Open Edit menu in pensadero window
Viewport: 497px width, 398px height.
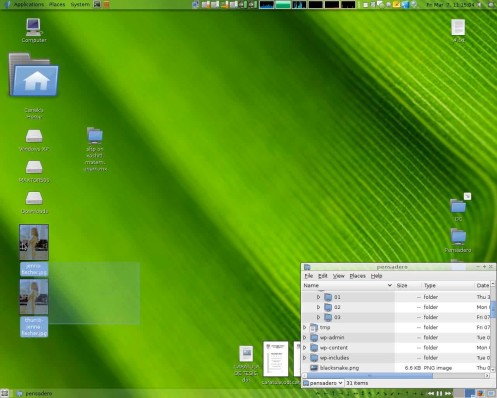[323, 276]
